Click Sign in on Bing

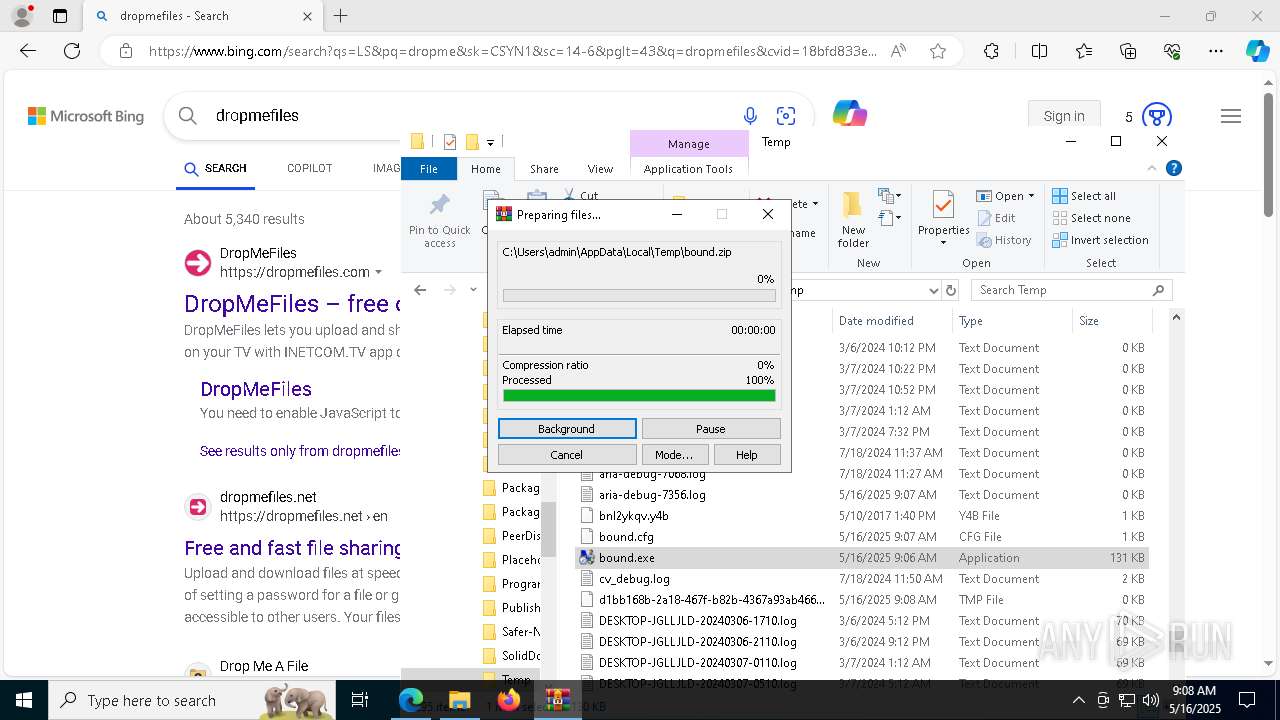click(1064, 116)
